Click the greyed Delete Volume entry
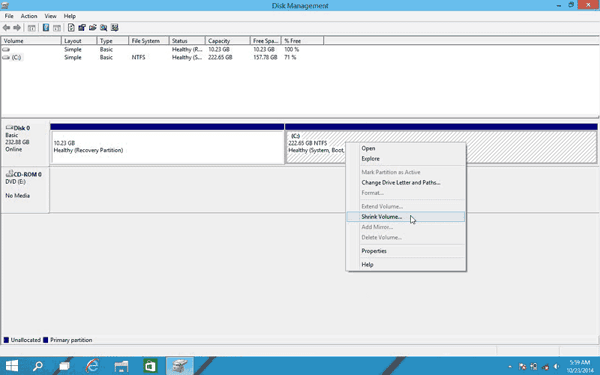 pos(406,238)
